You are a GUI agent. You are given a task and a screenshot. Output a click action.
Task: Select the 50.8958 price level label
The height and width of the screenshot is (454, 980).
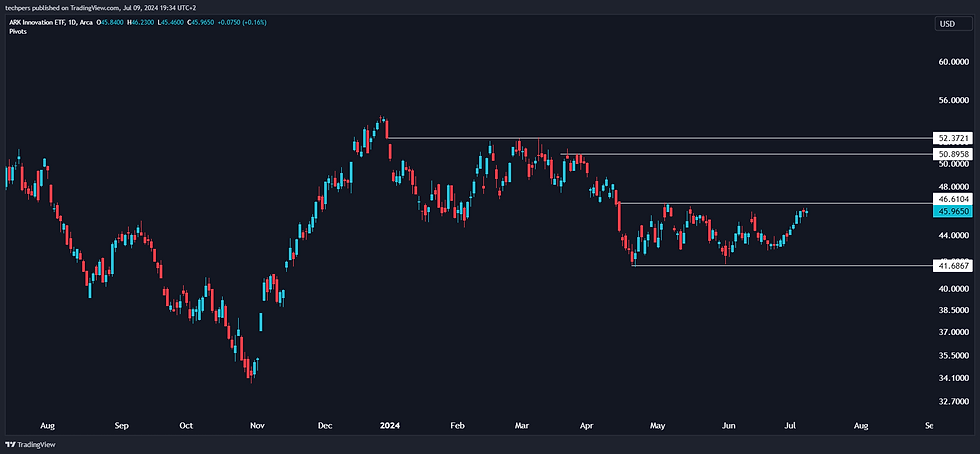click(951, 153)
